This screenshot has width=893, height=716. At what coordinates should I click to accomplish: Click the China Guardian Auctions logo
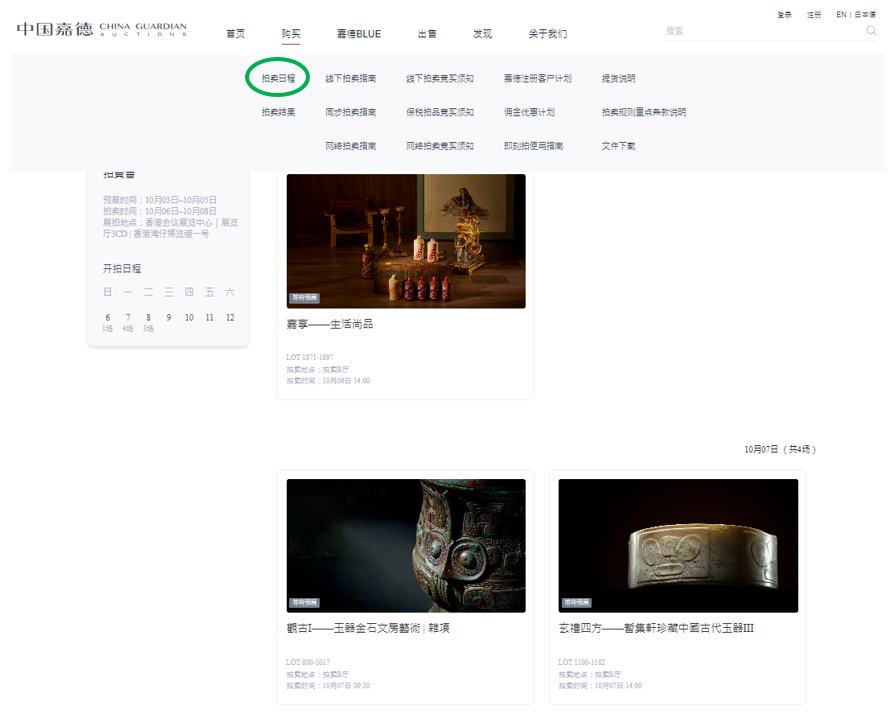pyautogui.click(x=102, y=29)
